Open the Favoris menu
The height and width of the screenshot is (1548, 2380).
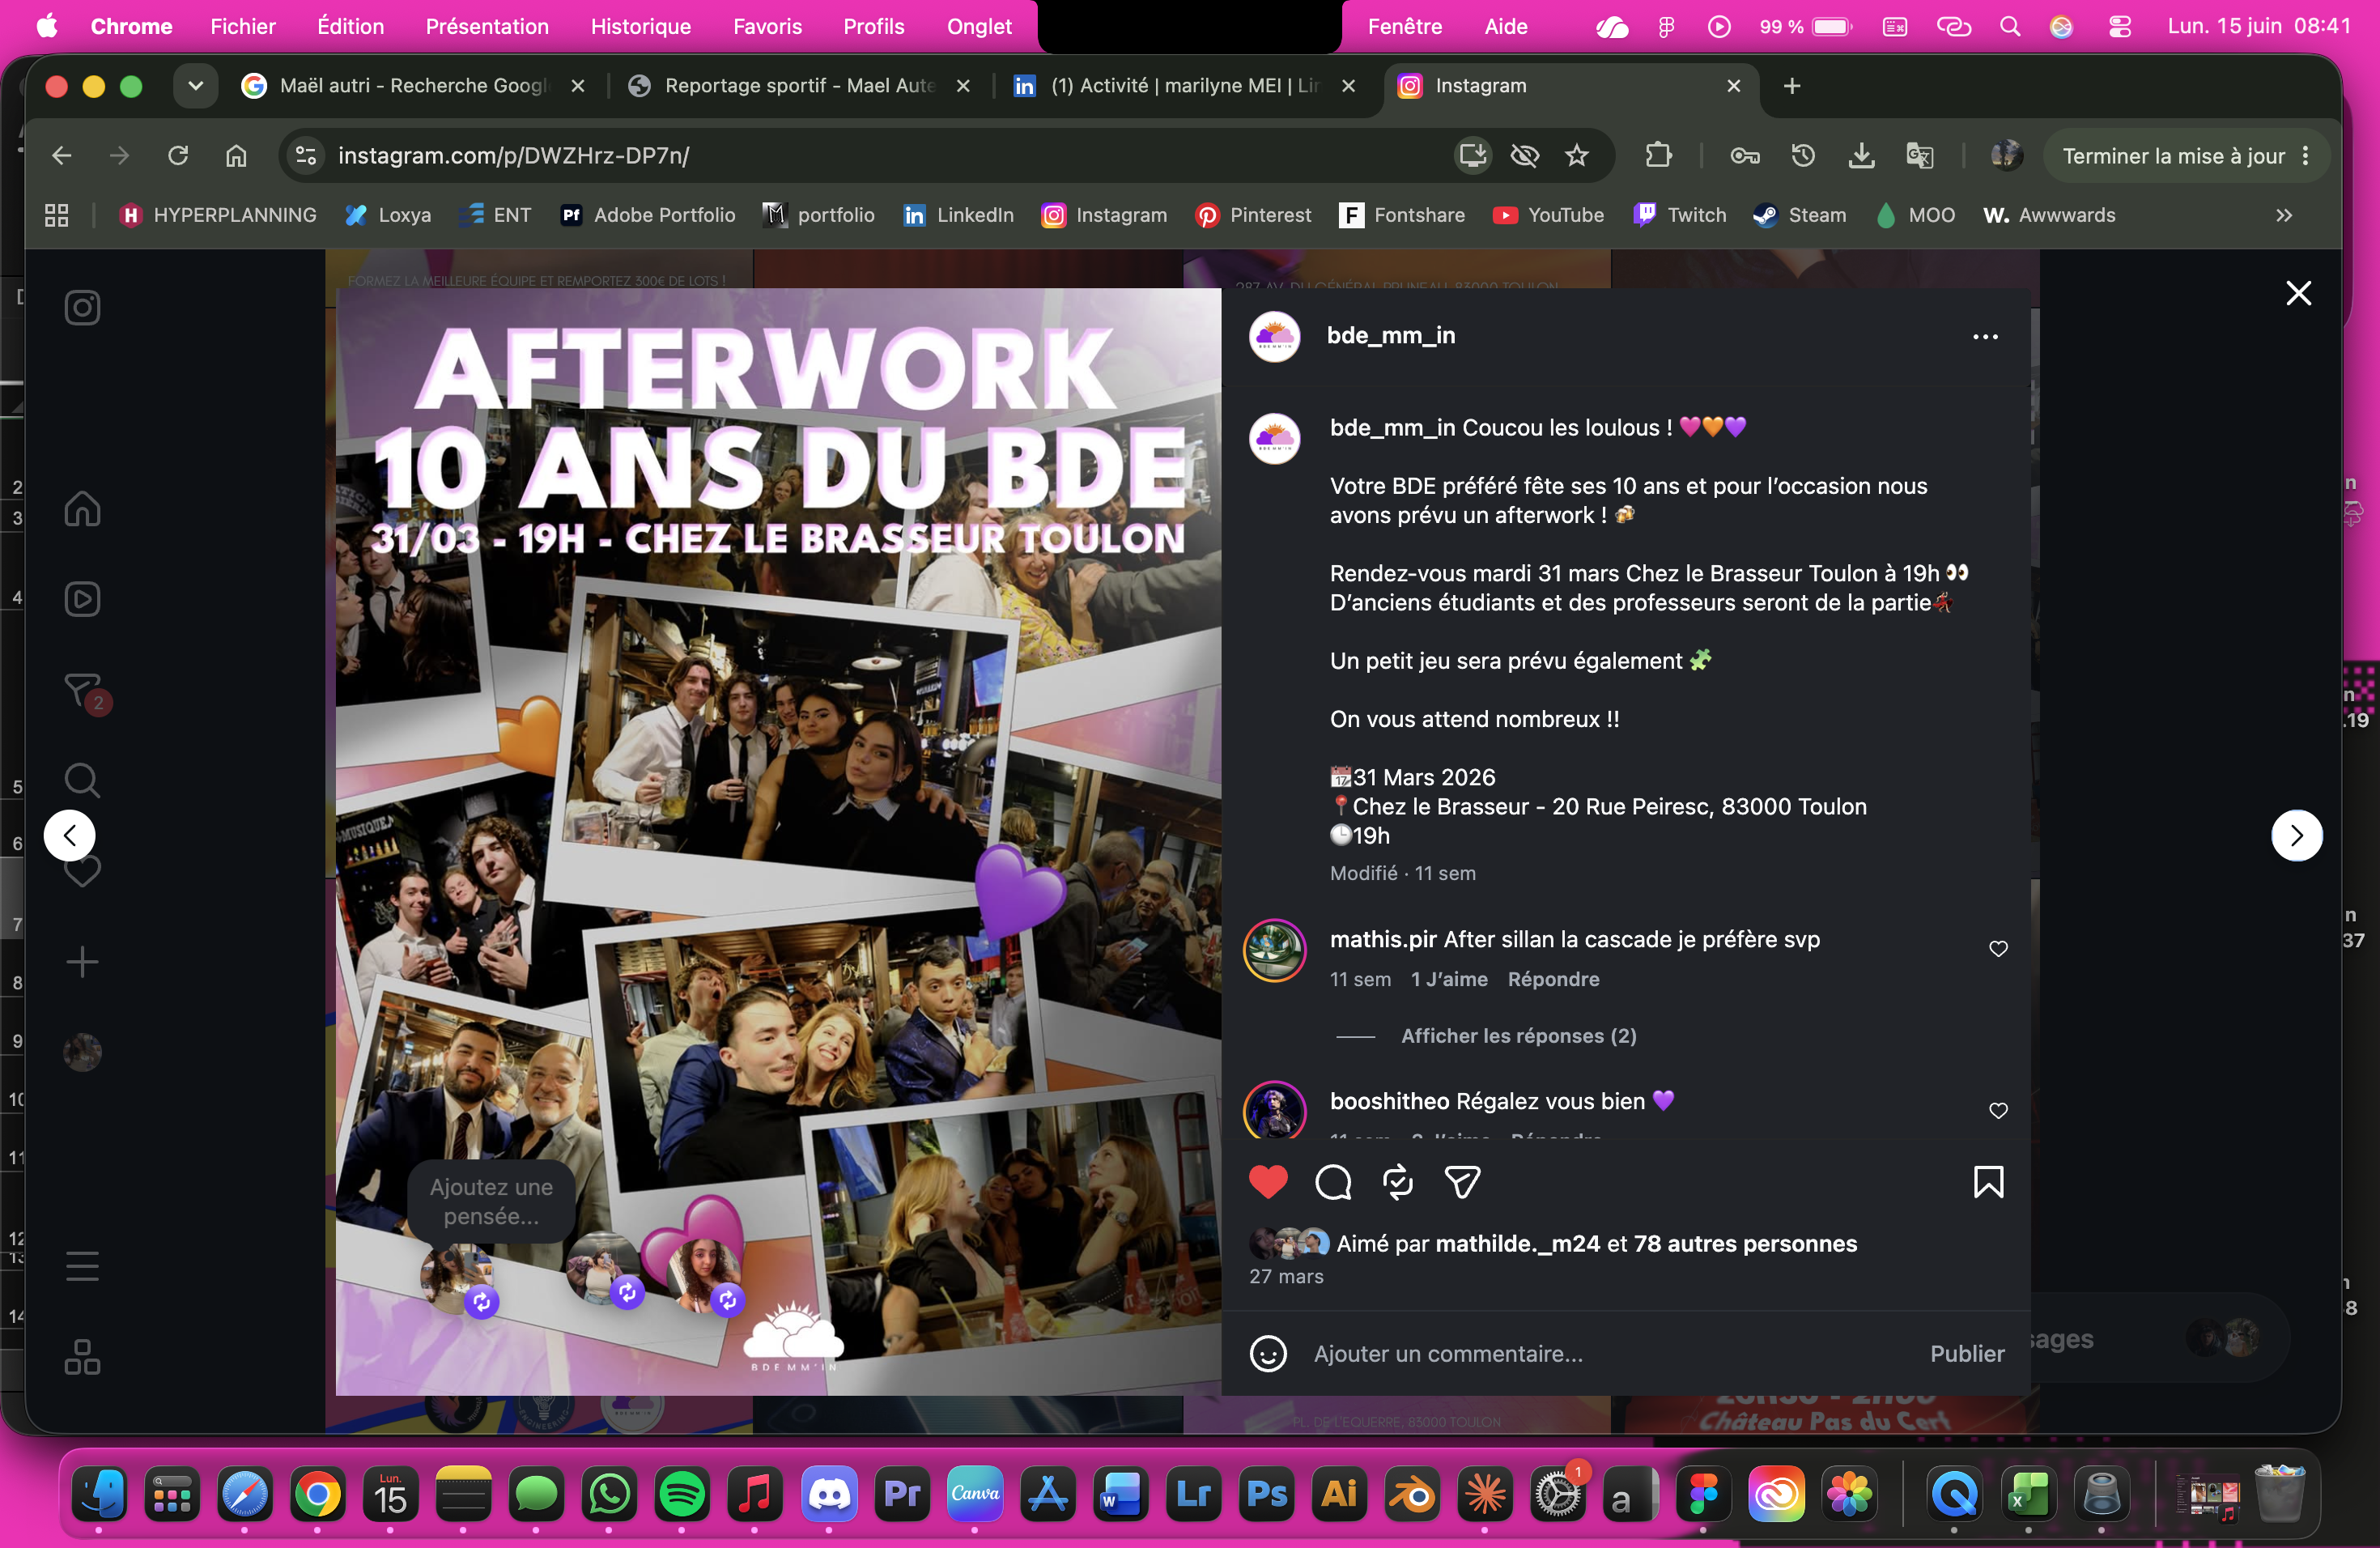click(767, 26)
